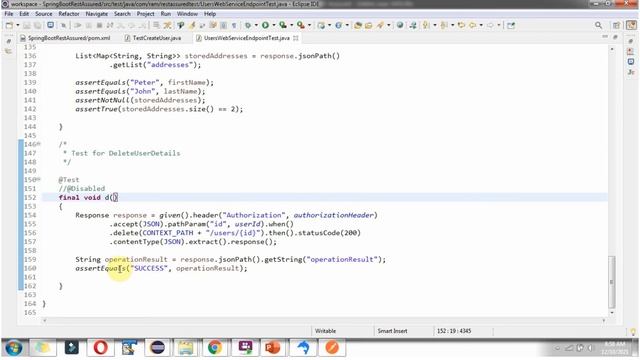Click the New file toolbar icon
The width and height of the screenshot is (640, 360).
click(9, 25)
